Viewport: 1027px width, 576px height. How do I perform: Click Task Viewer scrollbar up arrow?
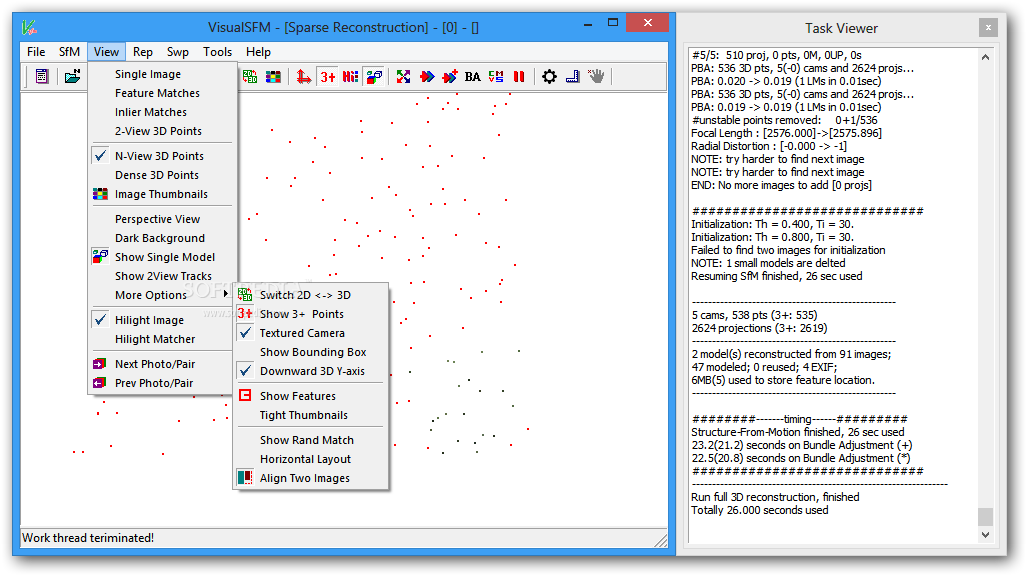pyautogui.click(x=985, y=57)
